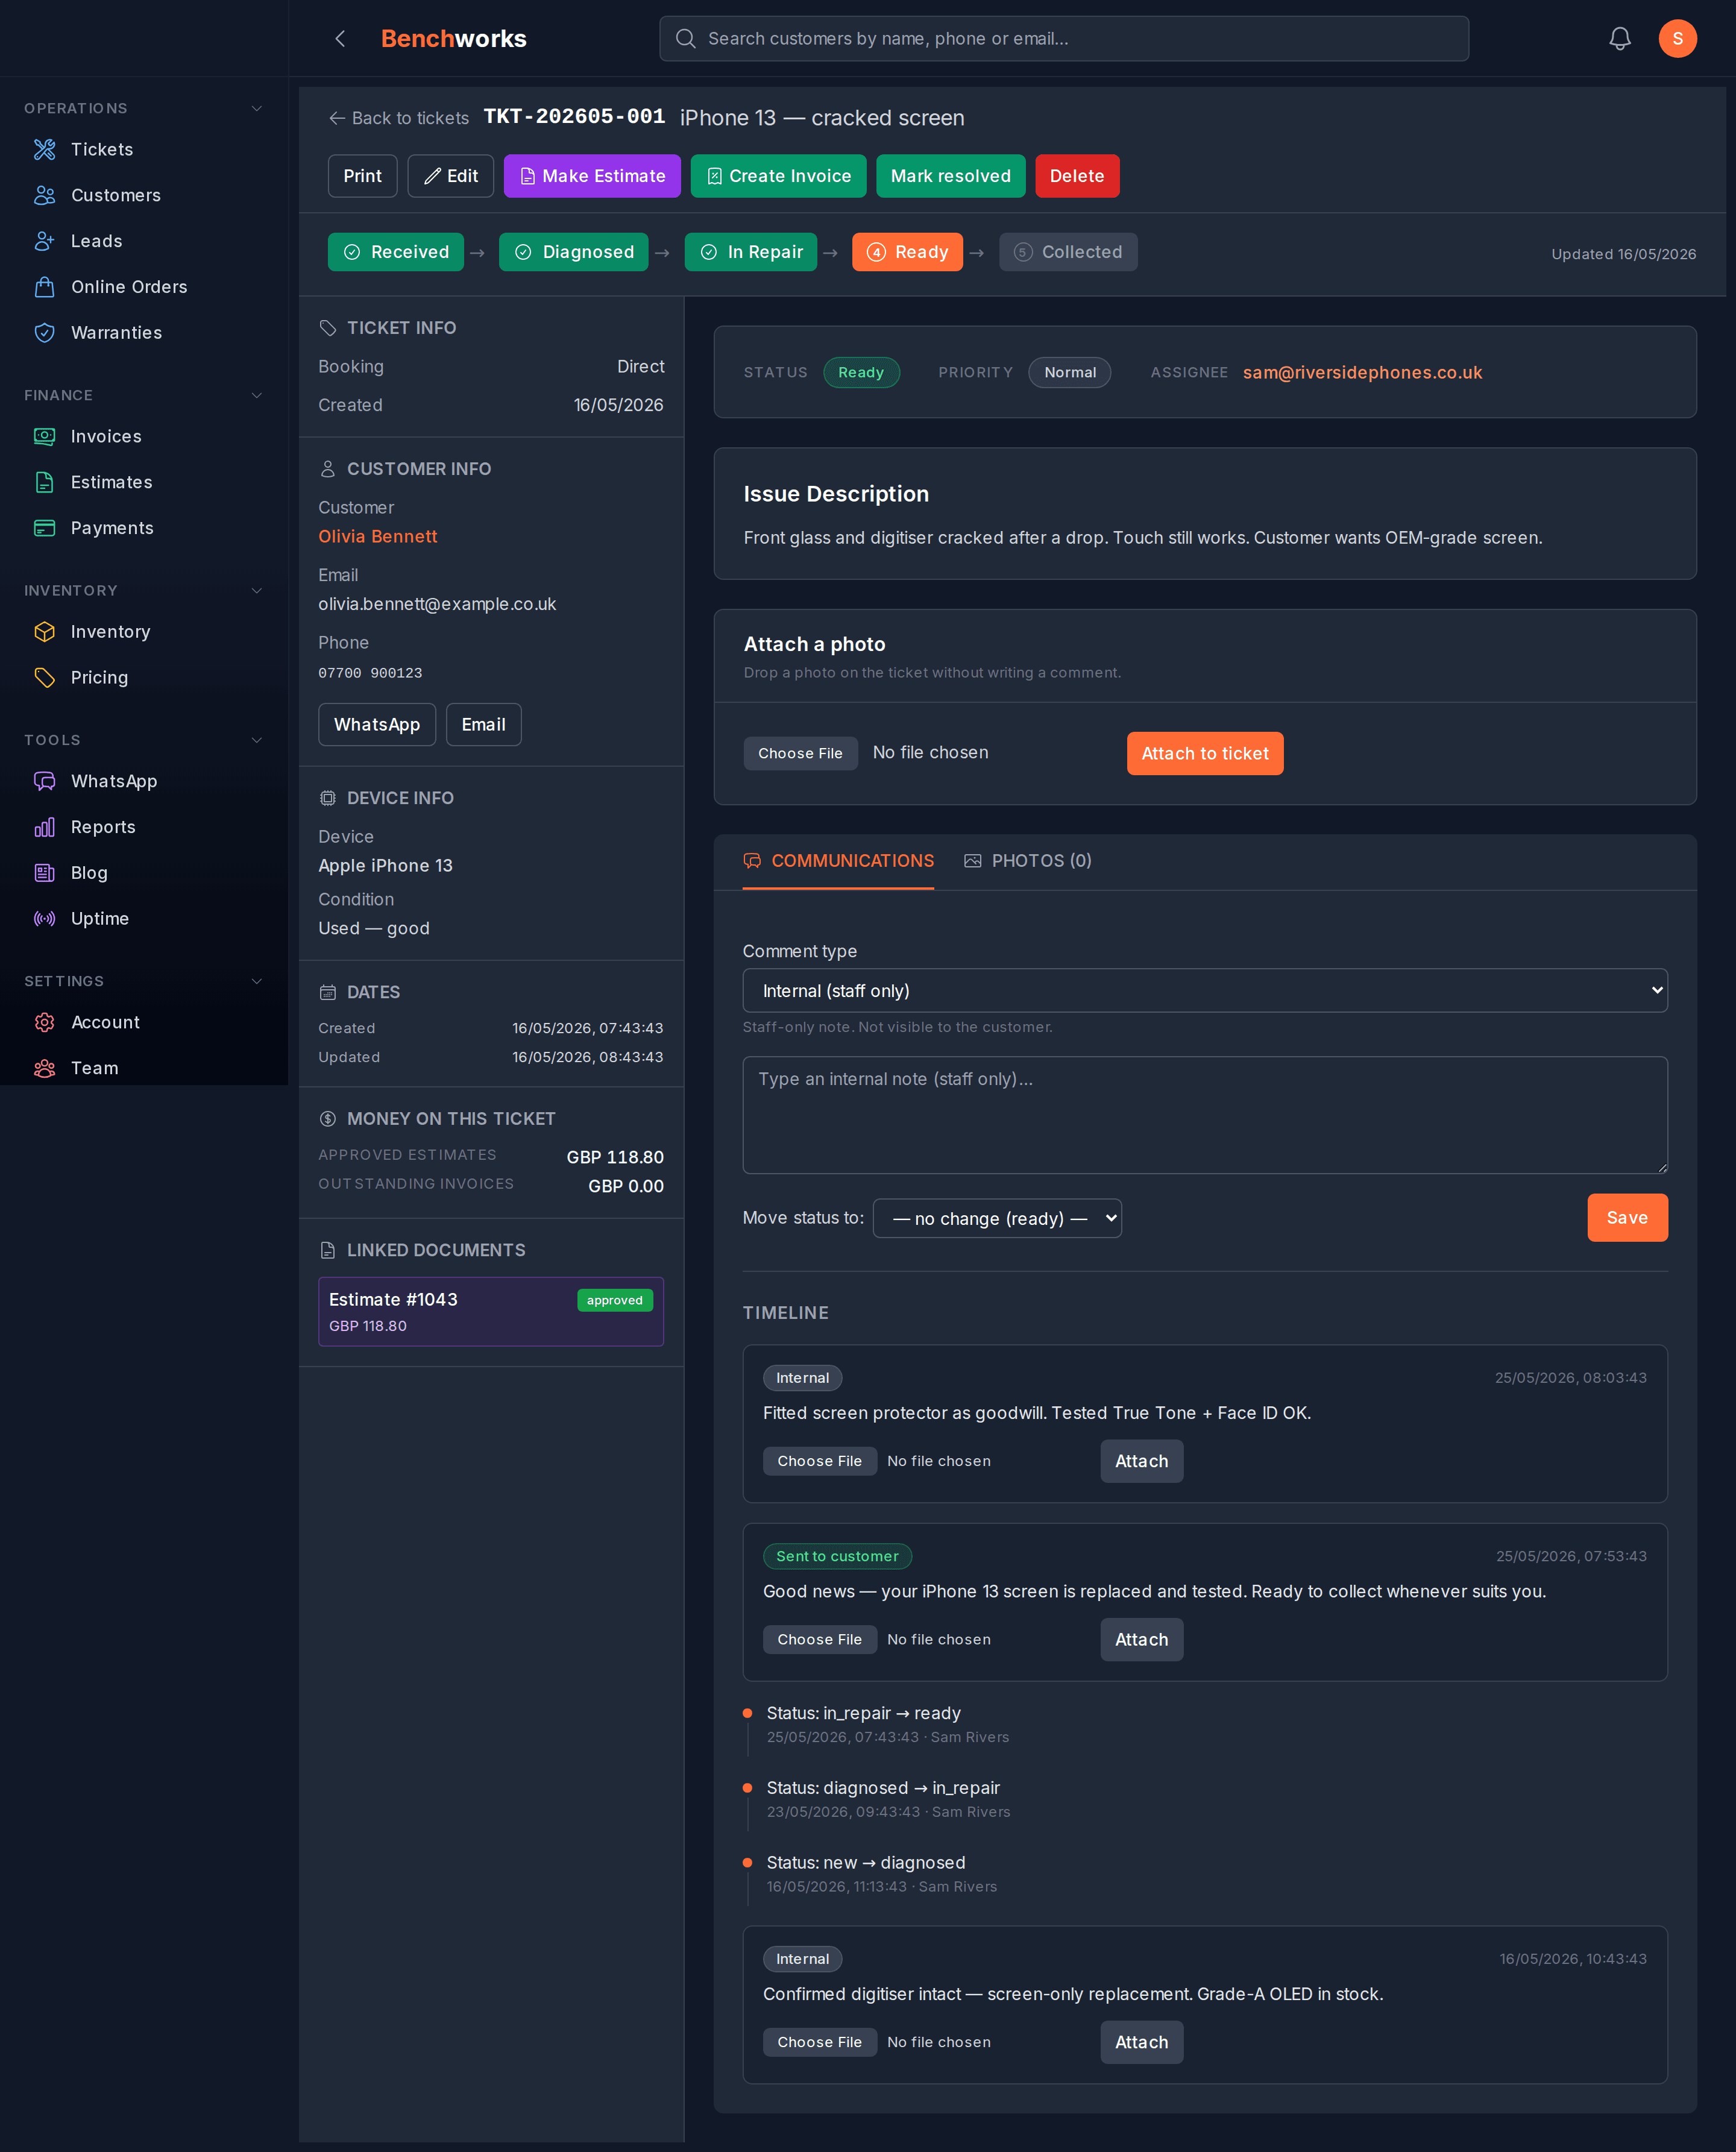The height and width of the screenshot is (2152, 1736).
Task: Open Online Orders bag icon
Action: pyautogui.click(x=45, y=287)
